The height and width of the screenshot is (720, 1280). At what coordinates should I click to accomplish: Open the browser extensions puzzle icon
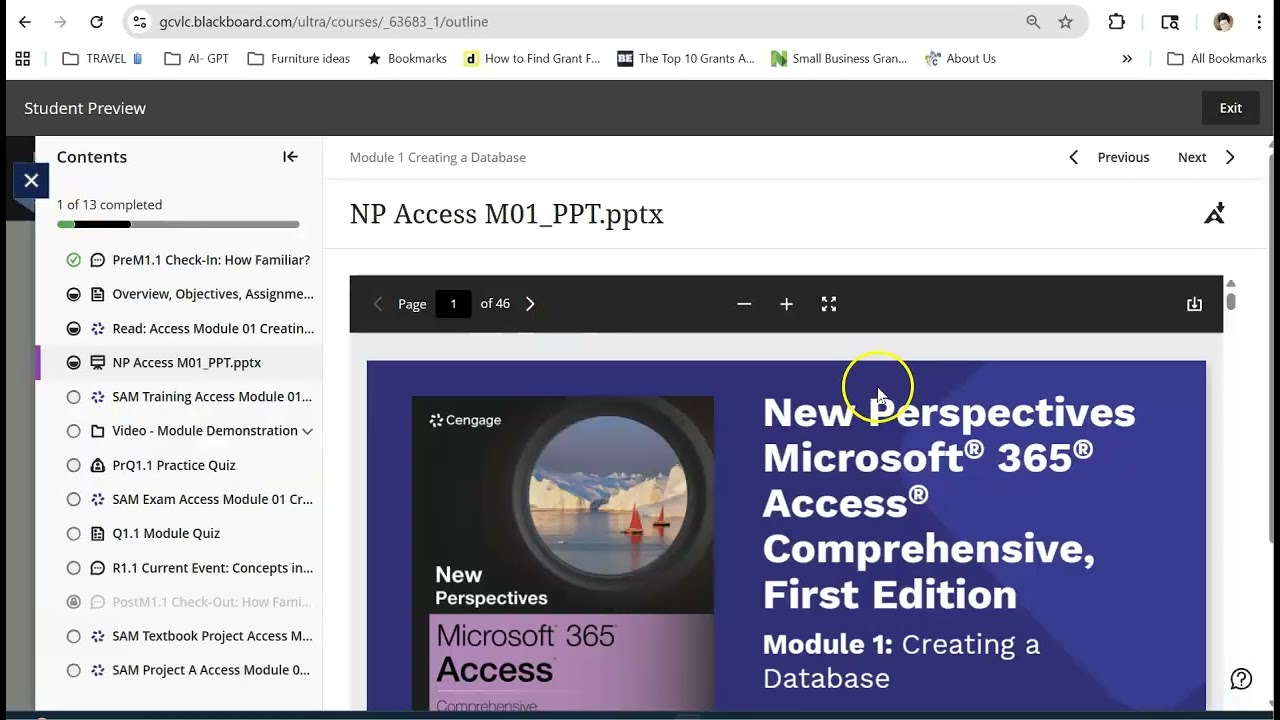[x=1117, y=22]
